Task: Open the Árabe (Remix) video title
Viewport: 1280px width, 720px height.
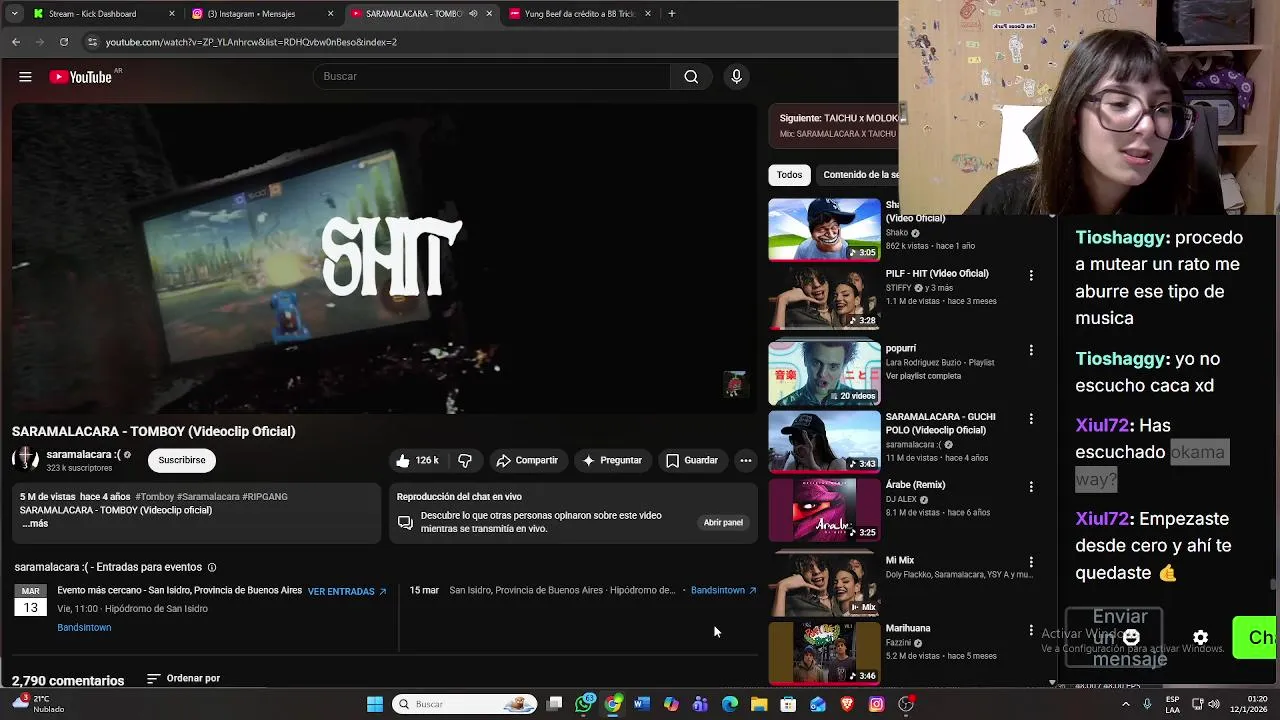Action: (x=915, y=485)
